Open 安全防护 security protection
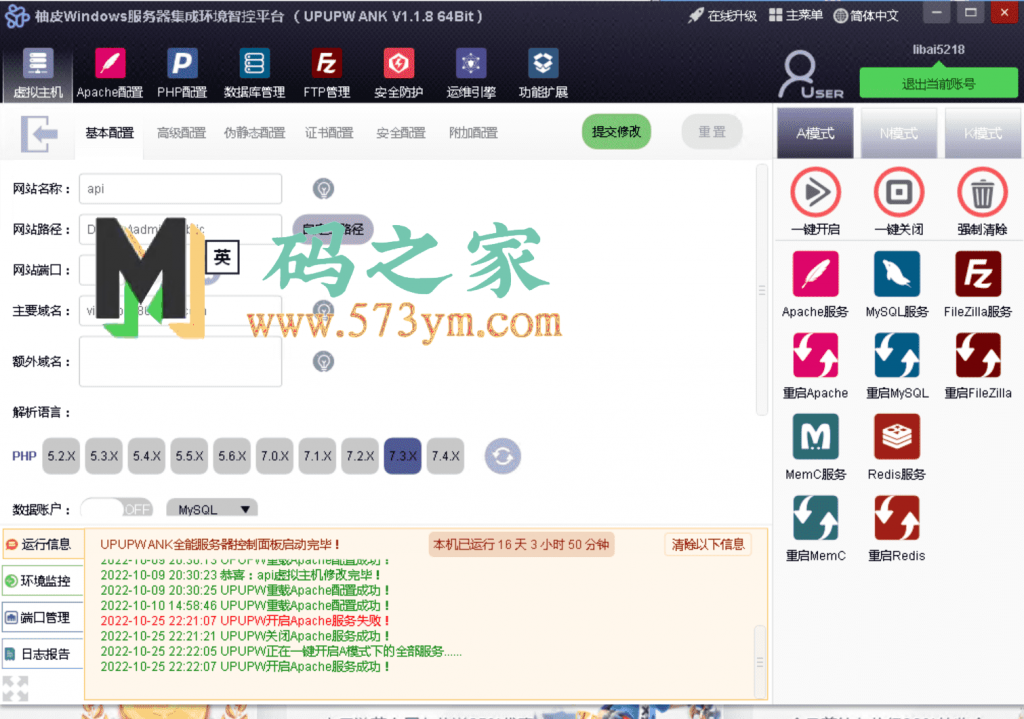Image resolution: width=1024 pixels, height=719 pixels. pyautogui.click(x=398, y=72)
